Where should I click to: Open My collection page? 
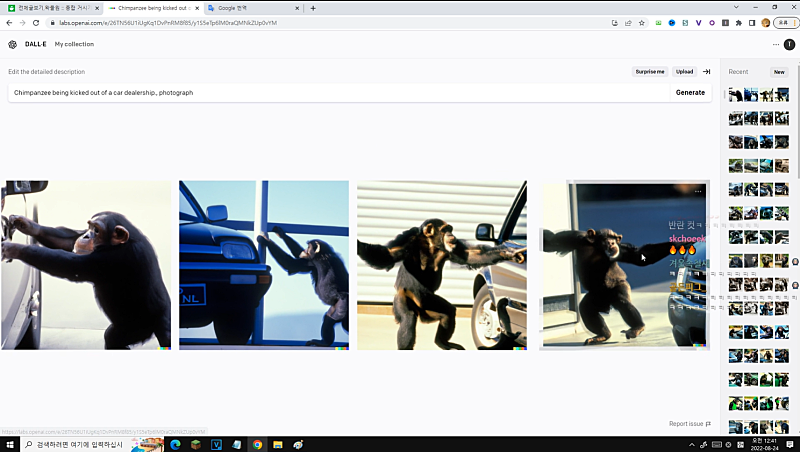[x=74, y=44]
